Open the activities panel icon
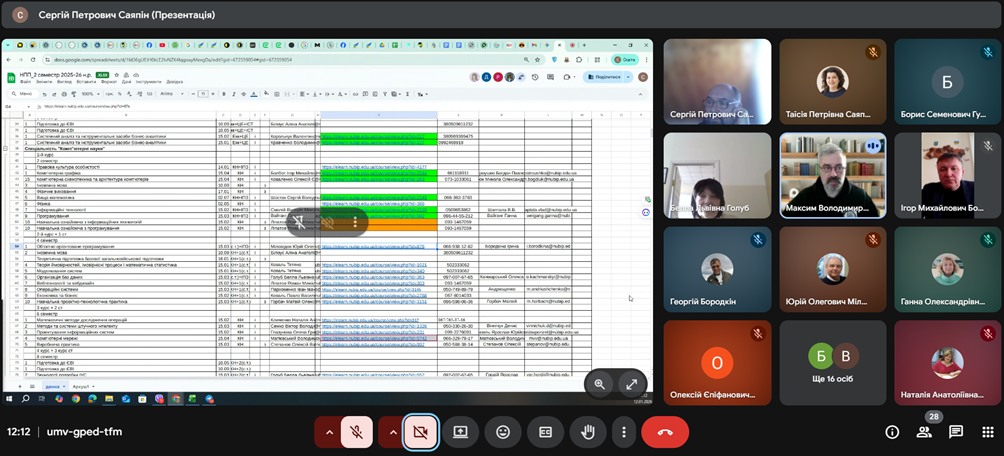Screen dimensions: 1004x456 click(987, 432)
